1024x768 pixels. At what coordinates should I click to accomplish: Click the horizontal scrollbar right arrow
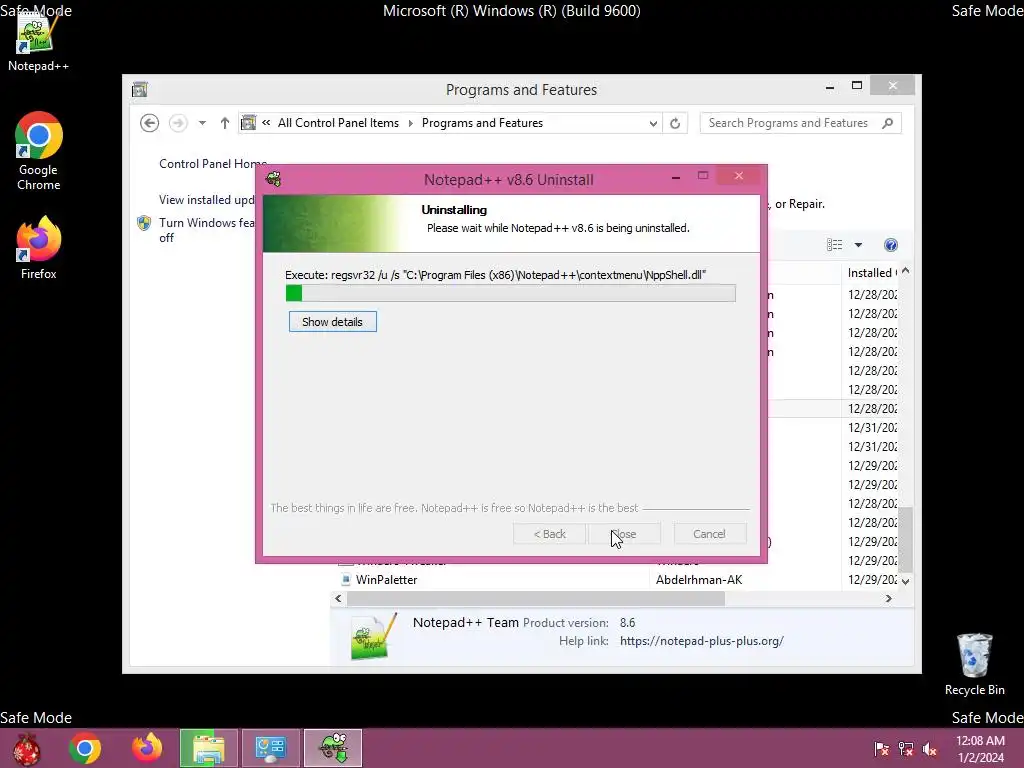point(888,598)
